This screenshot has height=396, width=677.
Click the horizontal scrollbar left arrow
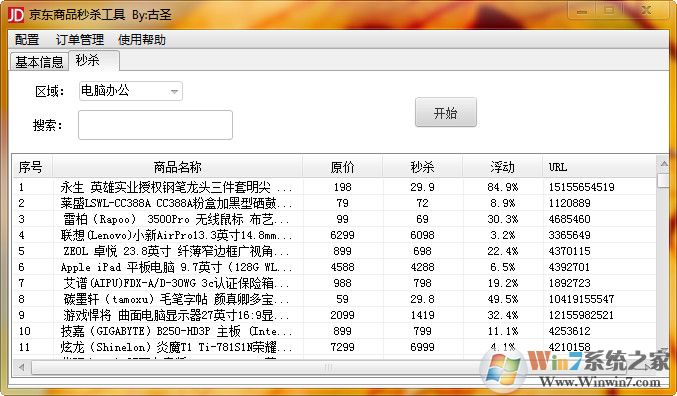click(x=22, y=367)
